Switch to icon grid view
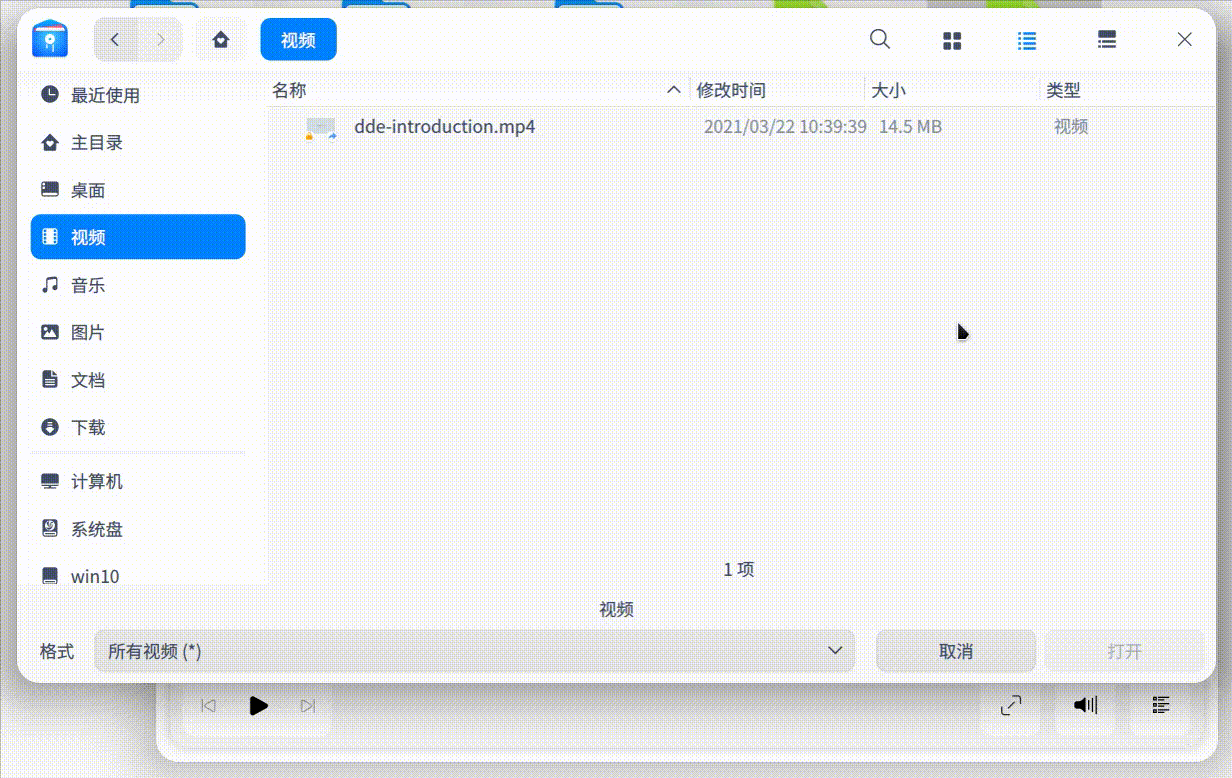 [x=952, y=40]
